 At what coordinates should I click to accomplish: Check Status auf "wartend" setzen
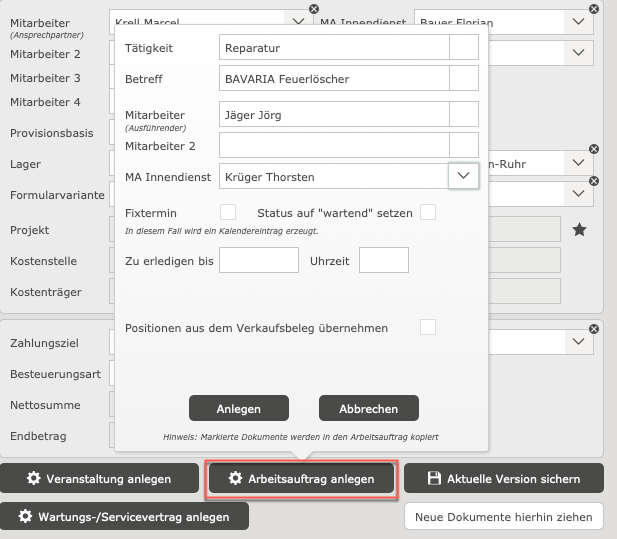click(x=428, y=212)
